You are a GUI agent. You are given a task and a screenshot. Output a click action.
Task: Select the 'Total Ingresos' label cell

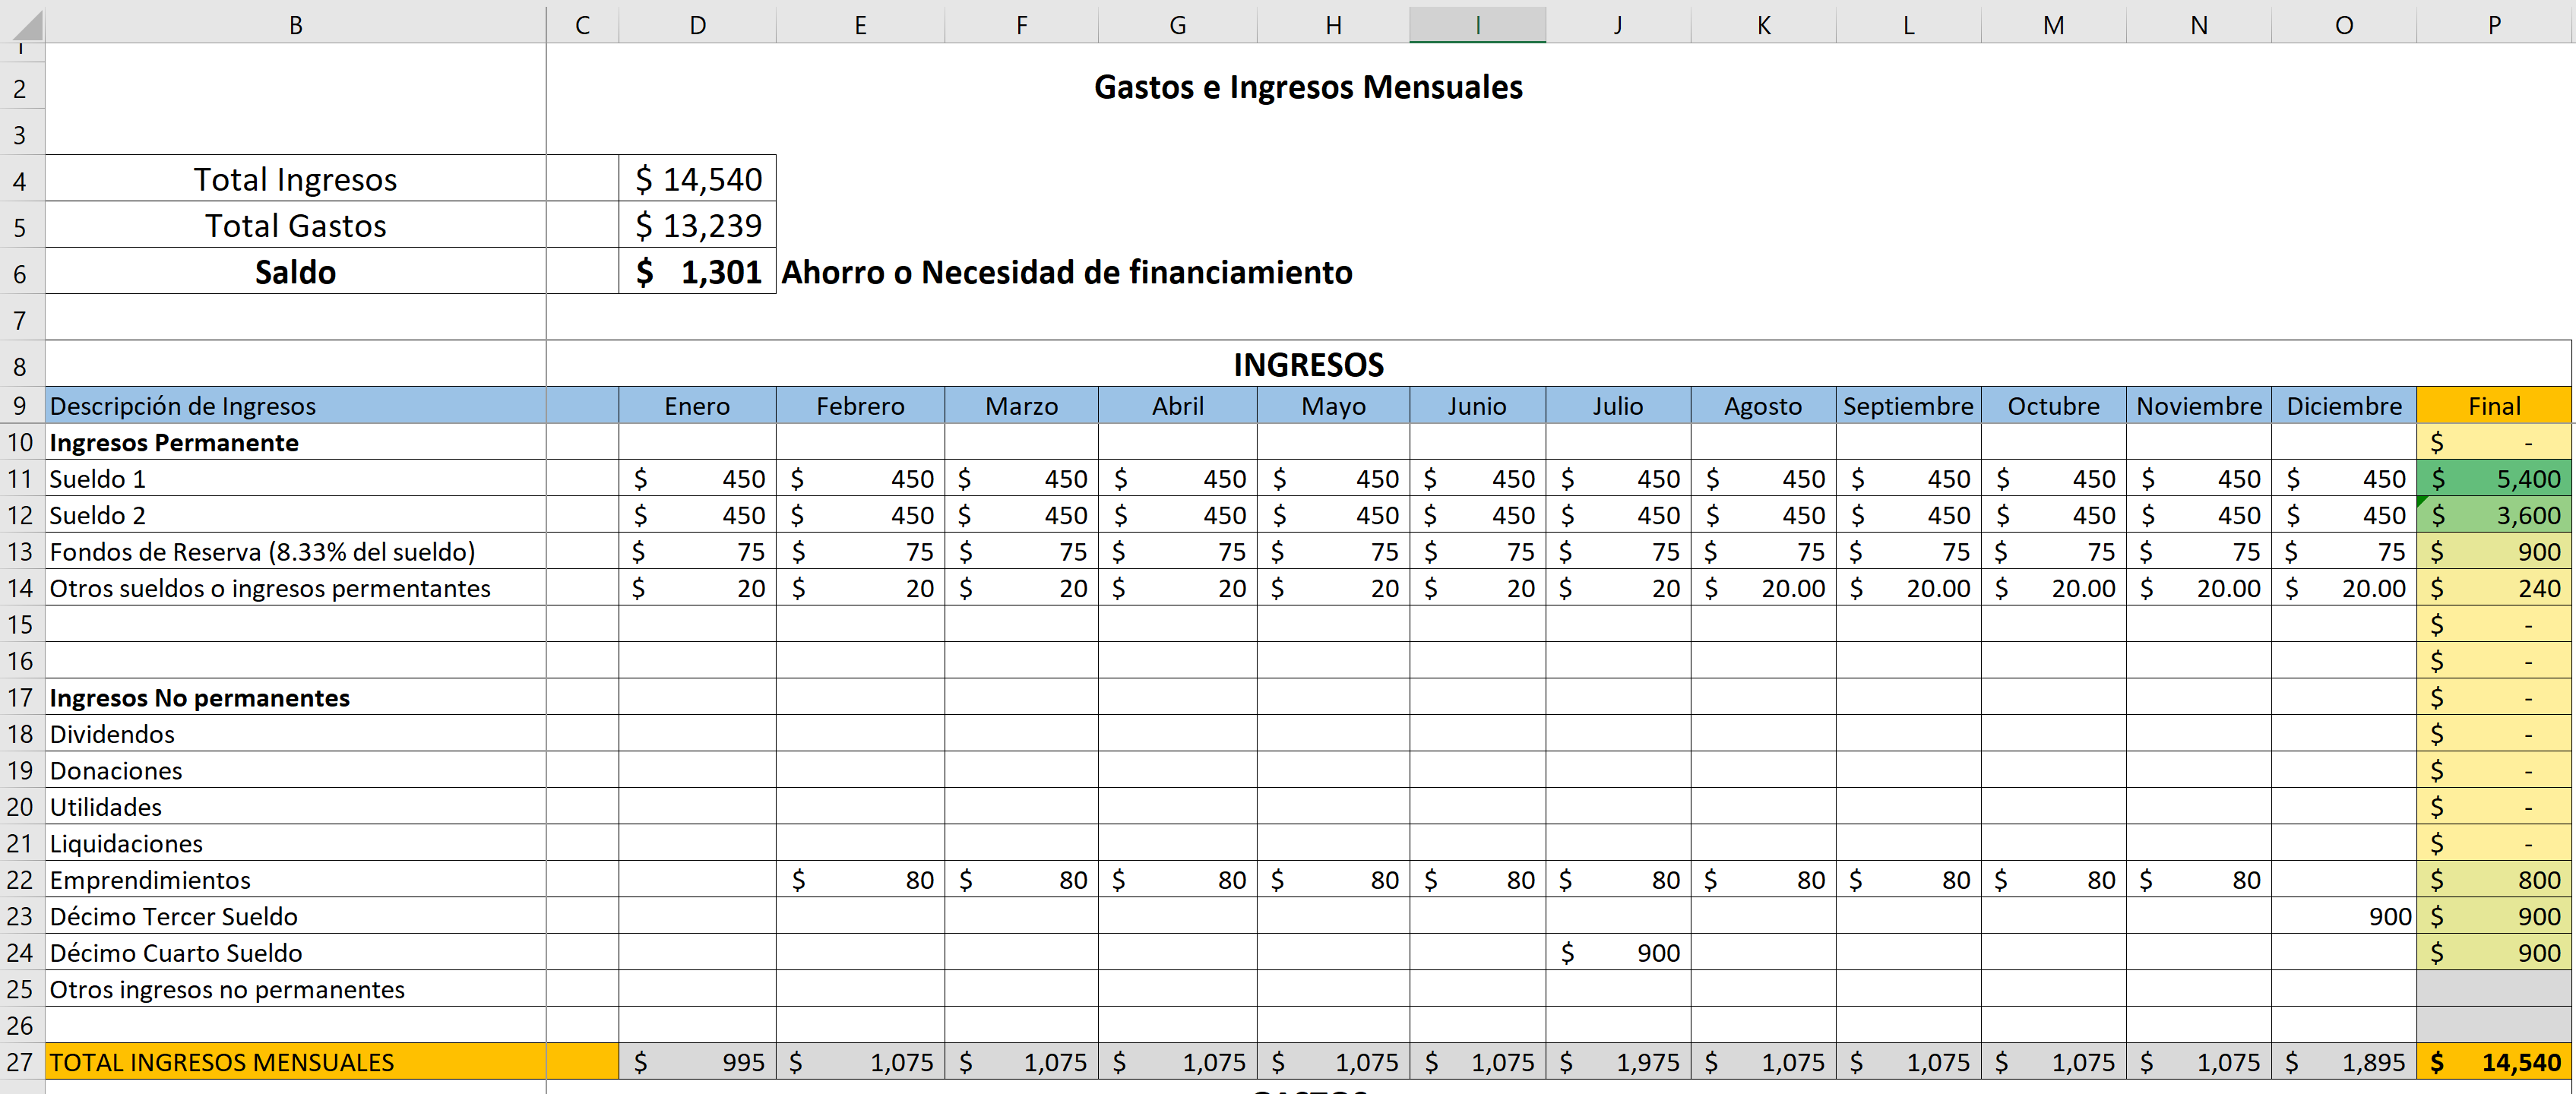(295, 179)
